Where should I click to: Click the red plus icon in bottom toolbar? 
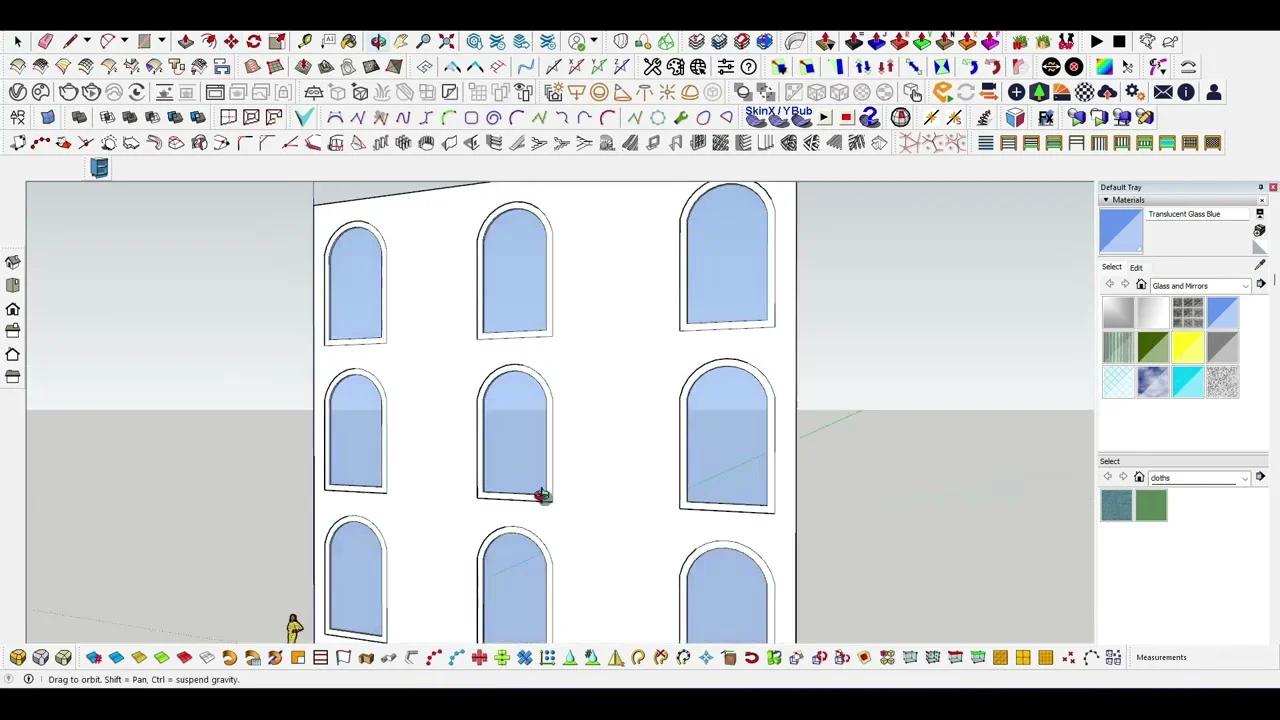[x=479, y=657]
